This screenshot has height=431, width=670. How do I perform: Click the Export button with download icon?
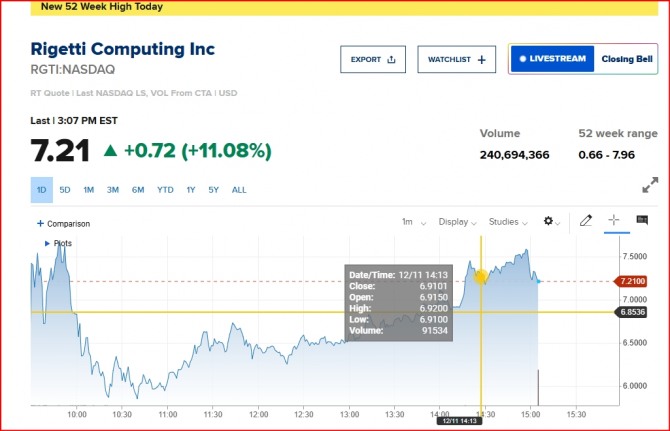pos(374,60)
